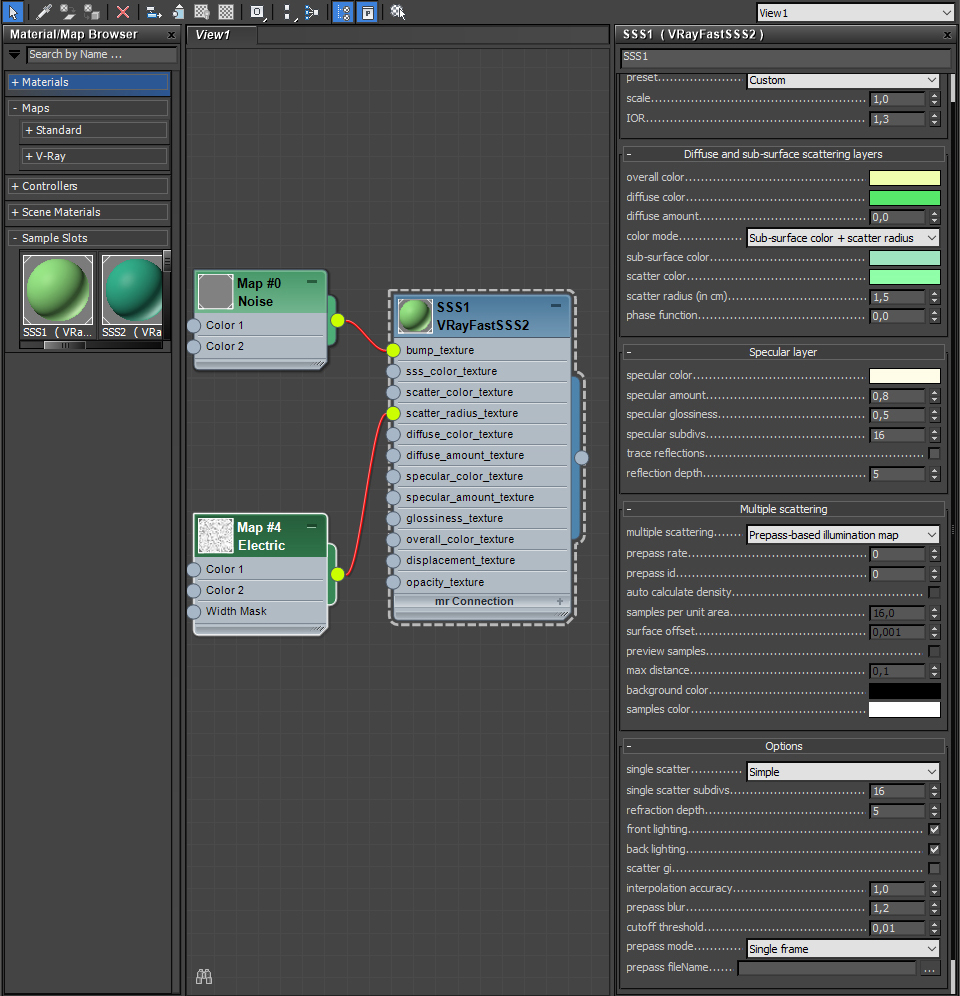Click the binoculars search icon in View1
Viewport: 960px width, 996px height.
pyautogui.click(x=204, y=976)
